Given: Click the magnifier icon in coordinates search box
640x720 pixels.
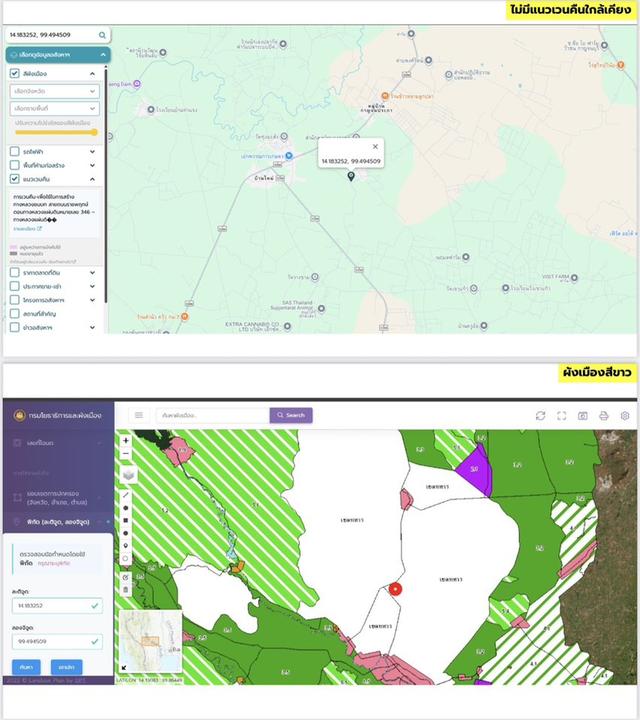Looking at the screenshot, I should coord(101,35).
